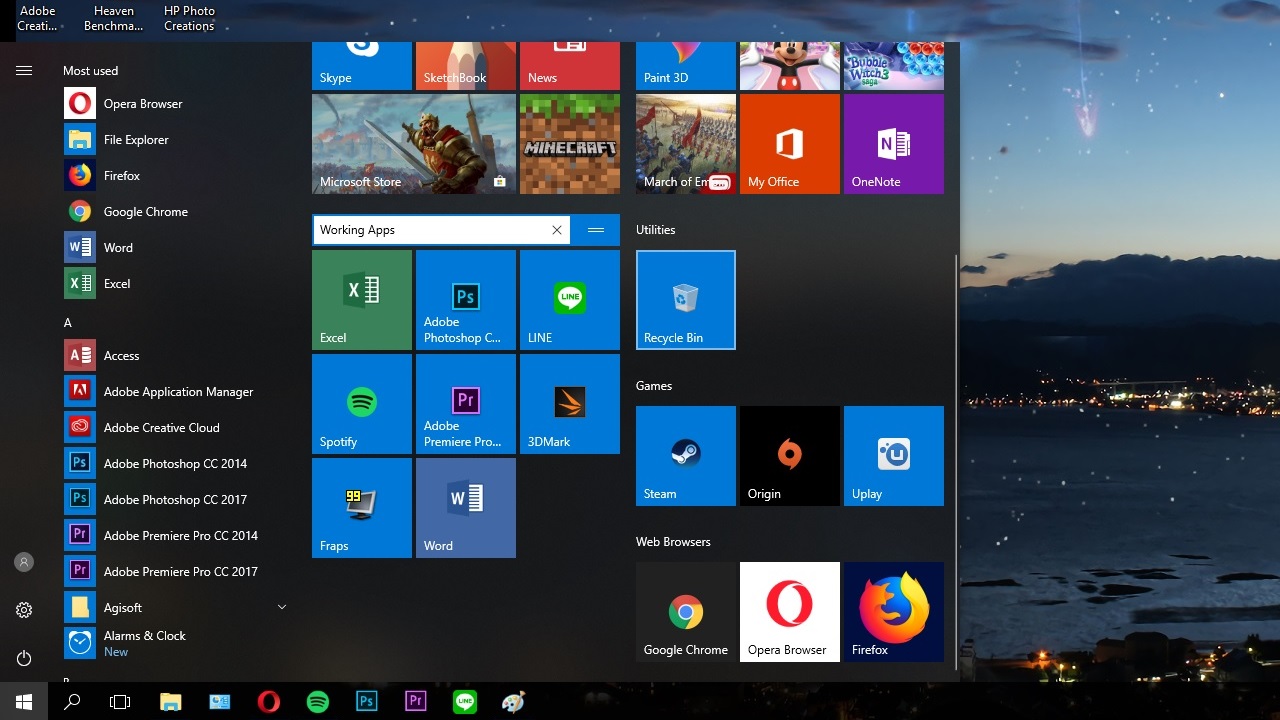Launch the Spotify tile in Working Apps
Viewport: 1280px width, 720px height.
click(x=361, y=404)
